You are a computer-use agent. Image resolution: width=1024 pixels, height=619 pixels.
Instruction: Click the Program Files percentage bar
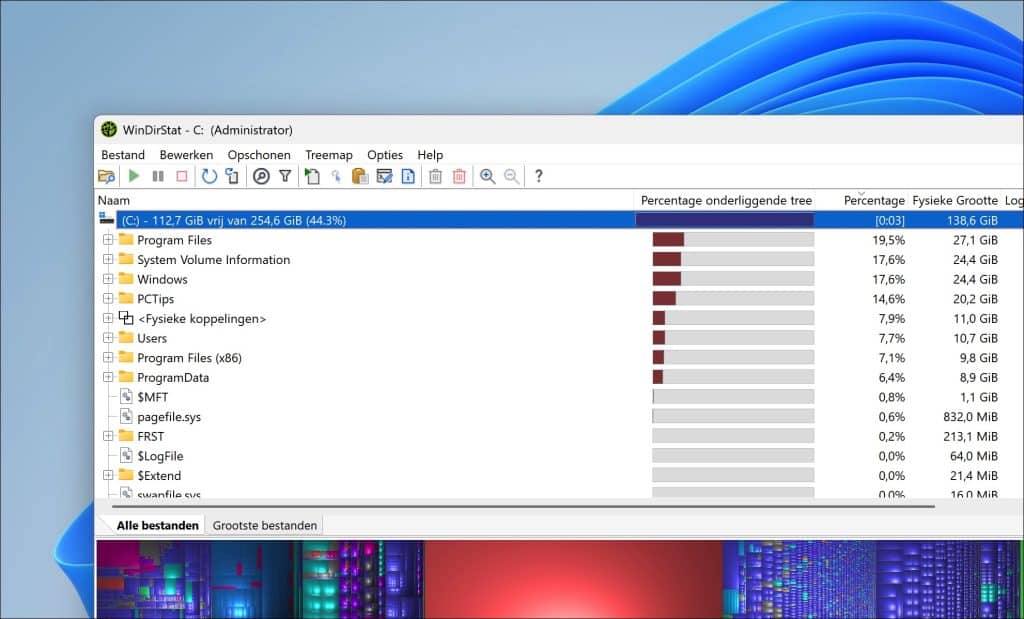click(733, 240)
